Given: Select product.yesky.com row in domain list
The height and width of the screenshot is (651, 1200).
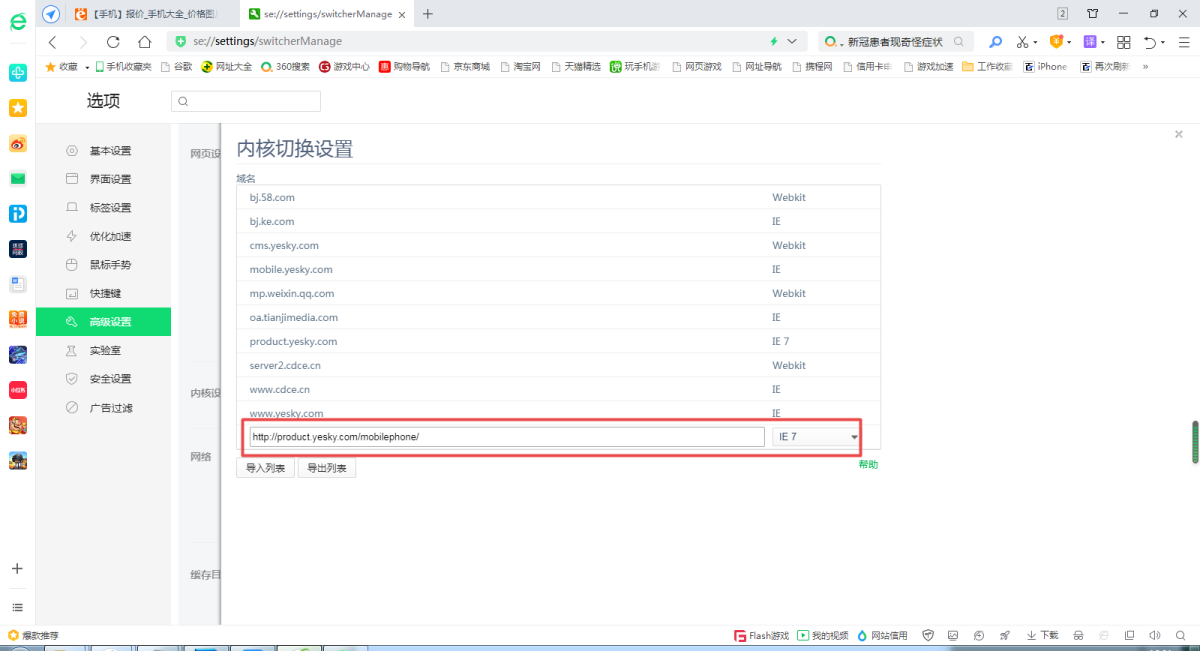Looking at the screenshot, I should tap(293, 341).
